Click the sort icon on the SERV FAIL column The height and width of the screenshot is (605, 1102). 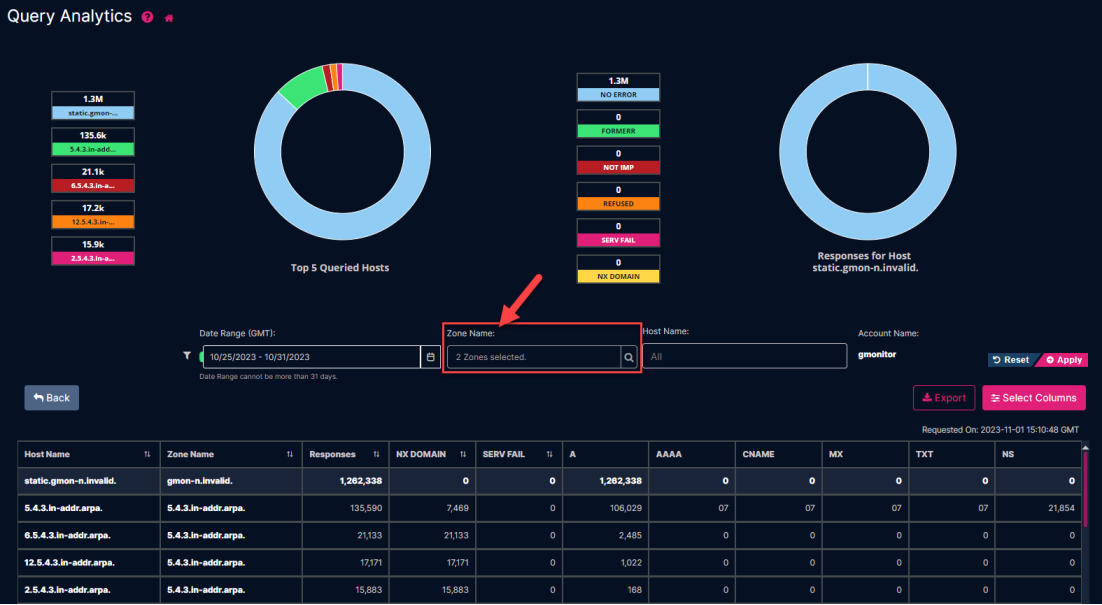549,453
